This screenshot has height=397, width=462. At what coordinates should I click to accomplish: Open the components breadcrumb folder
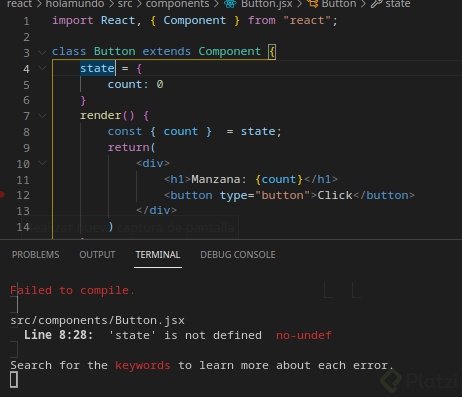pos(177,4)
